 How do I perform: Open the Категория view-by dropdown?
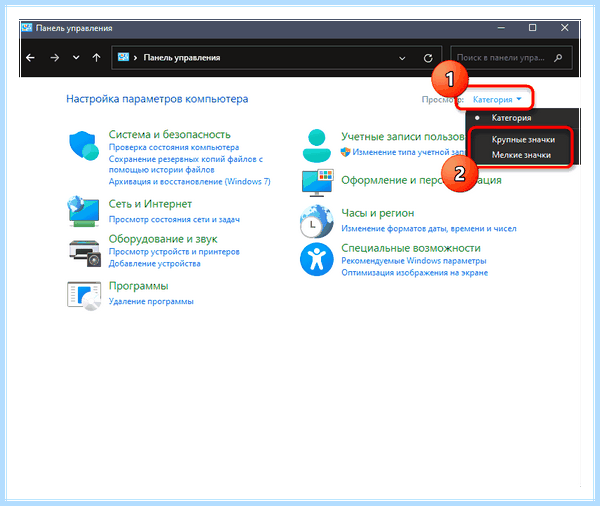[x=497, y=100]
